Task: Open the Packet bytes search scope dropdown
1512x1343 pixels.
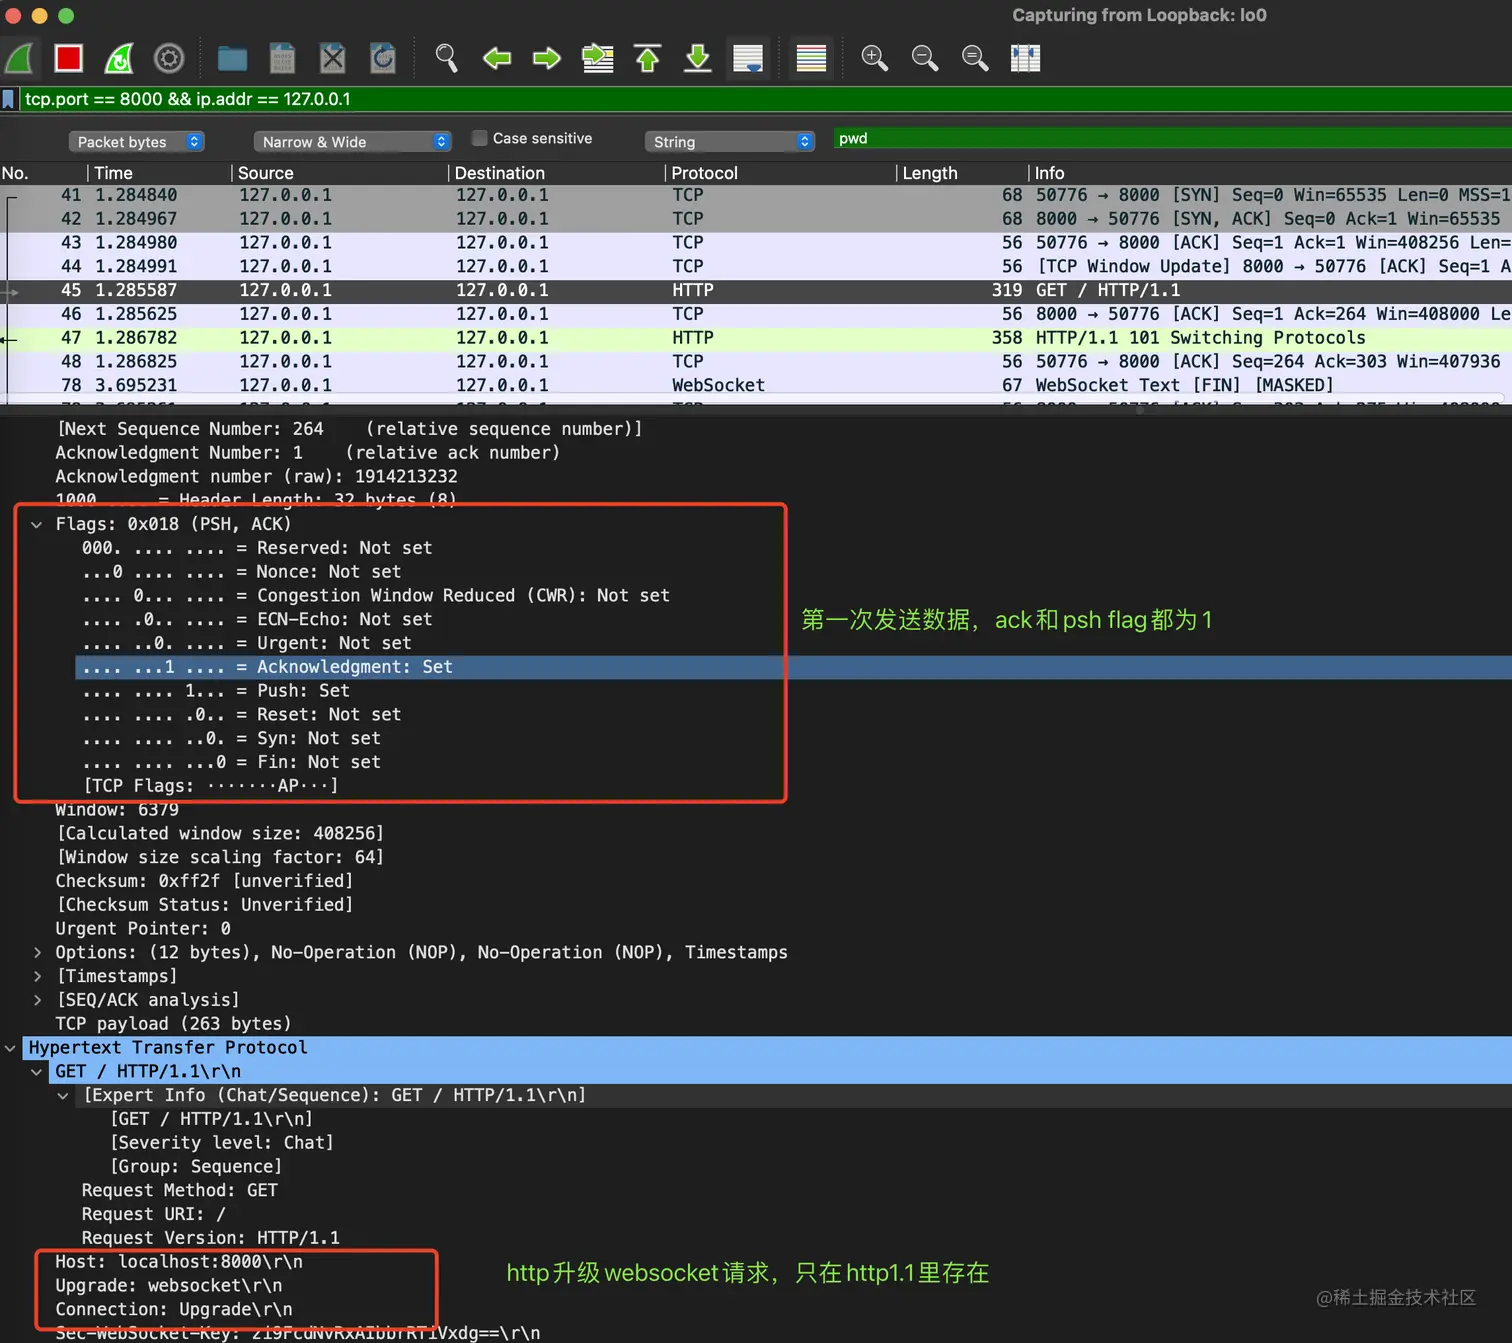Action: pos(136,142)
